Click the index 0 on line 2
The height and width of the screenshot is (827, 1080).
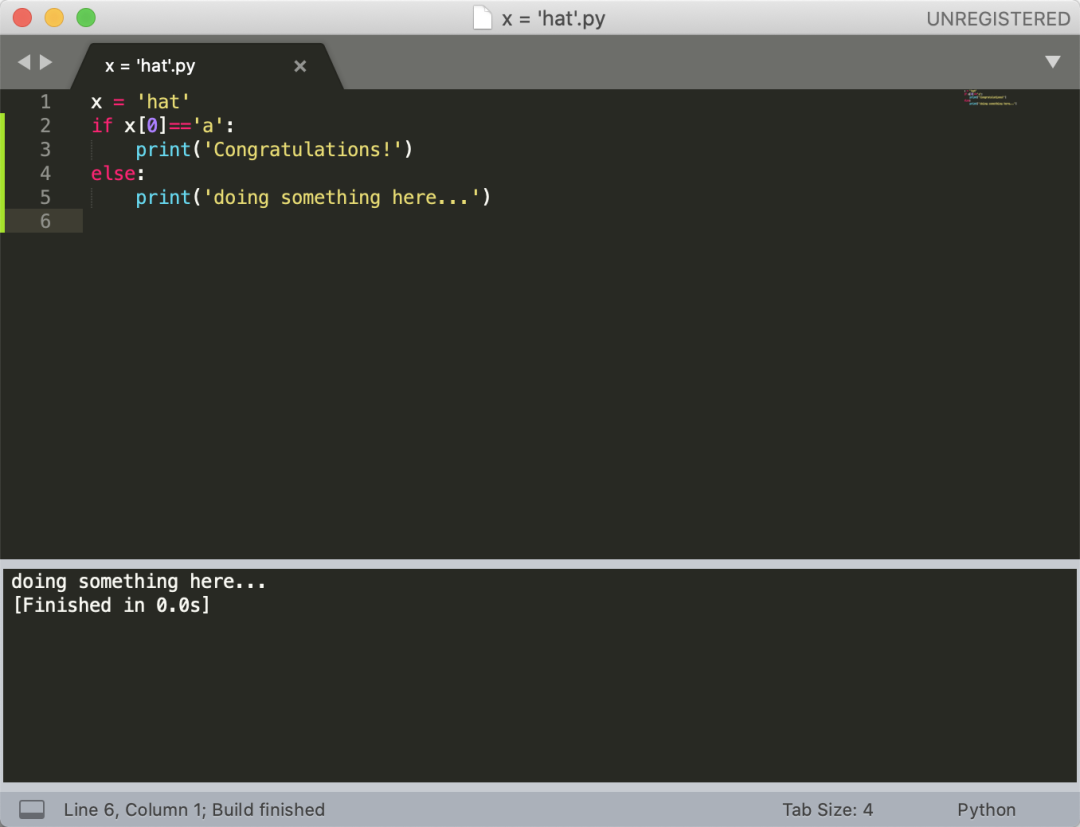152,125
